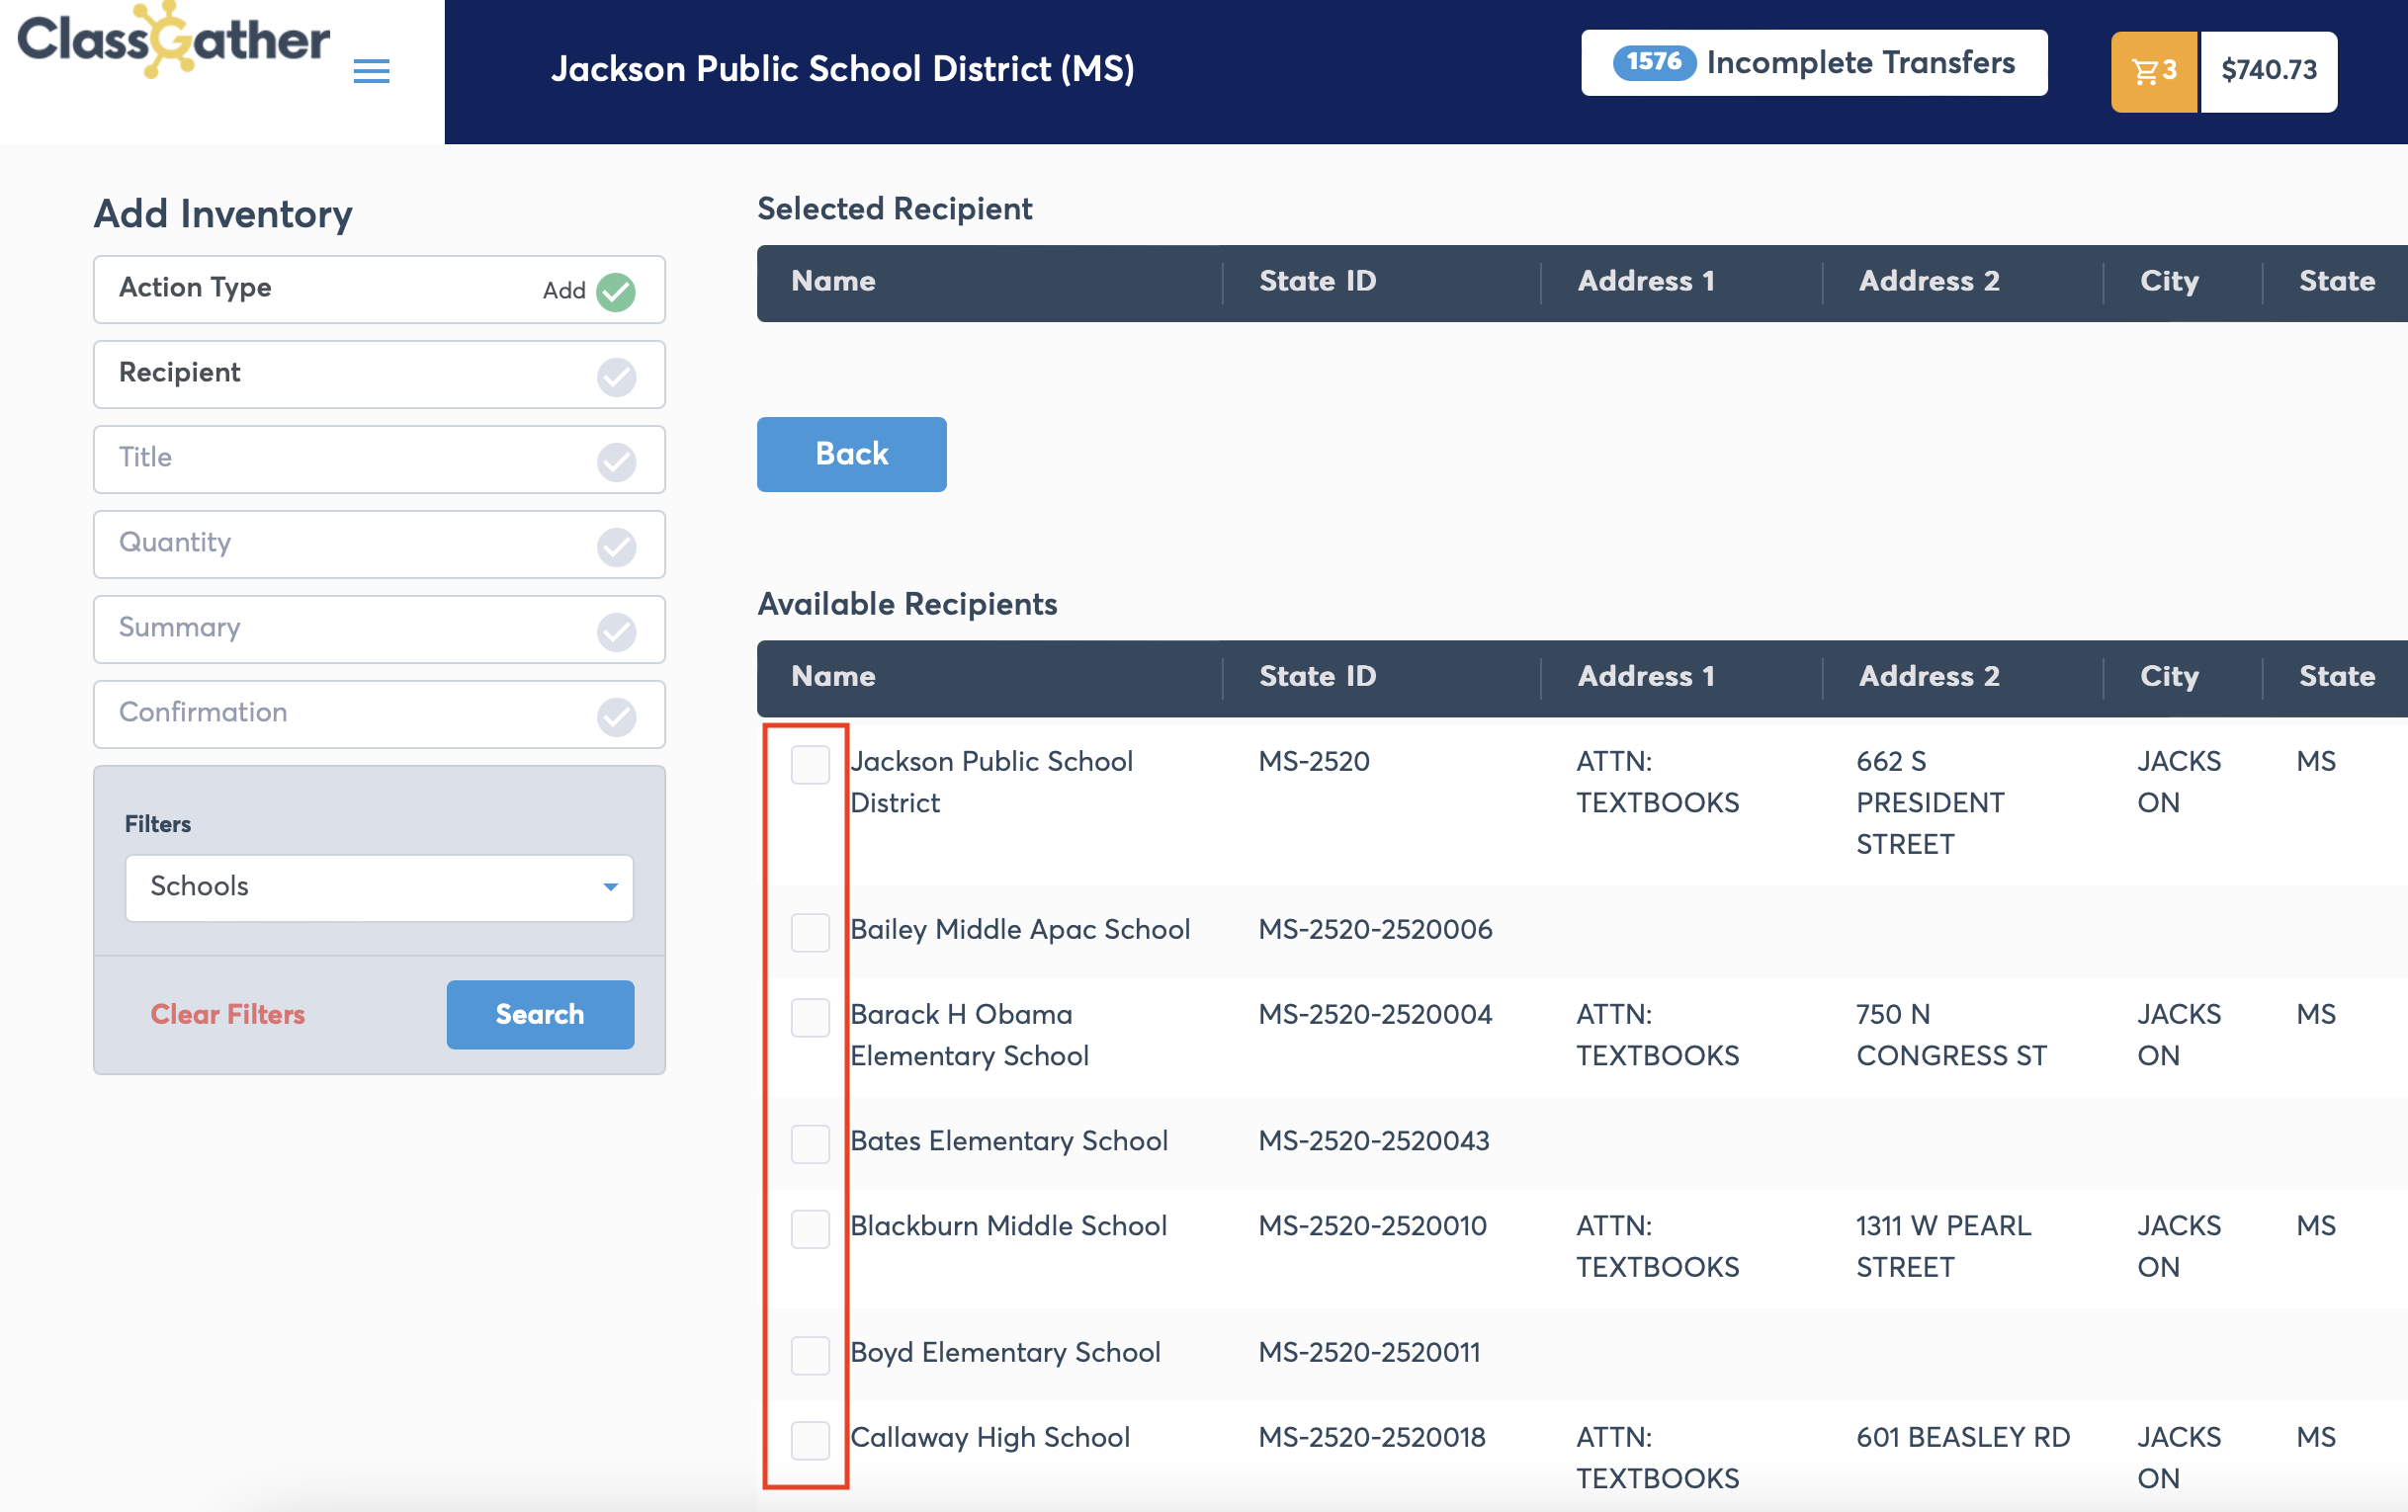Viewport: 2408px width, 1512px height.
Task: Open the 1576 Incomplete Transfers button
Action: (1813, 63)
